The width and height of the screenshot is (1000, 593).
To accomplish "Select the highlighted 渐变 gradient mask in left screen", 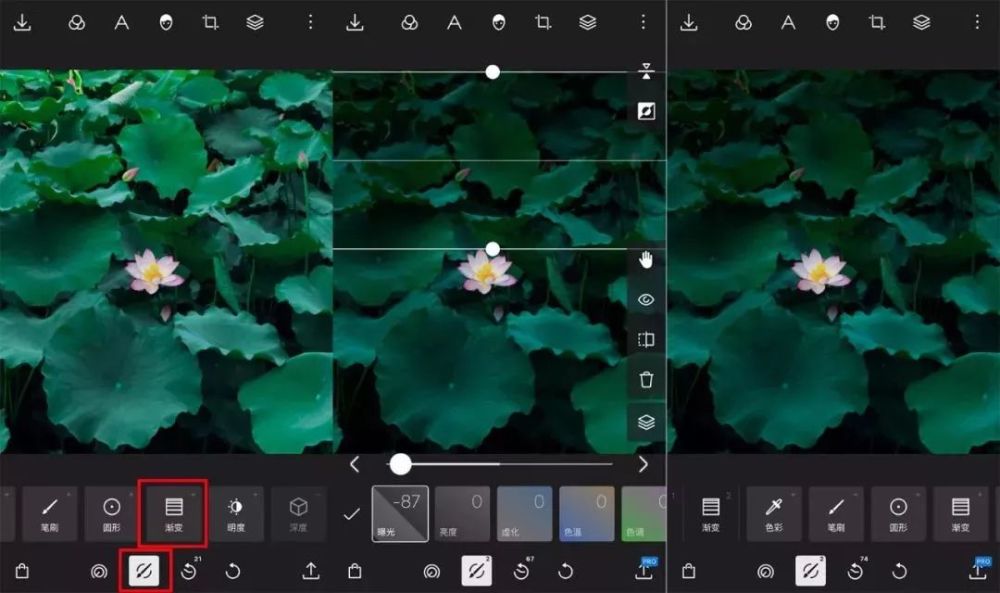I will [173, 514].
